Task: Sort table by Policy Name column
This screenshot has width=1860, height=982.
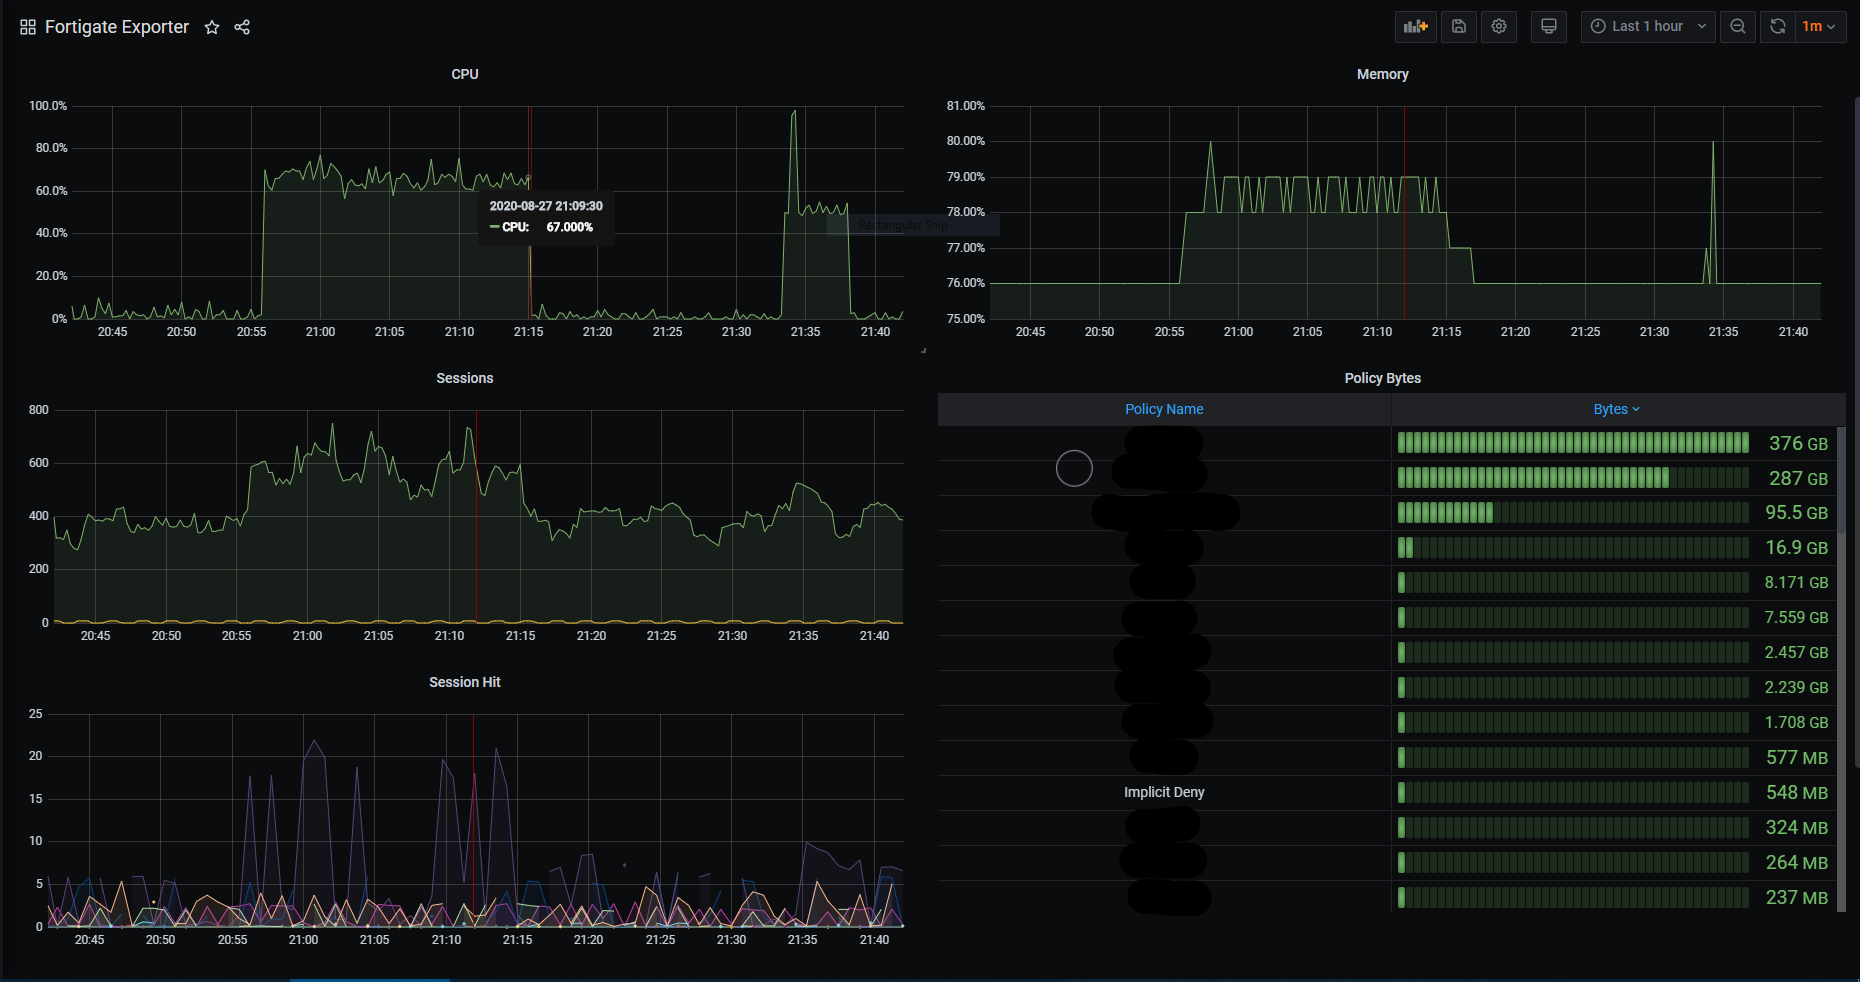Action: tap(1164, 409)
